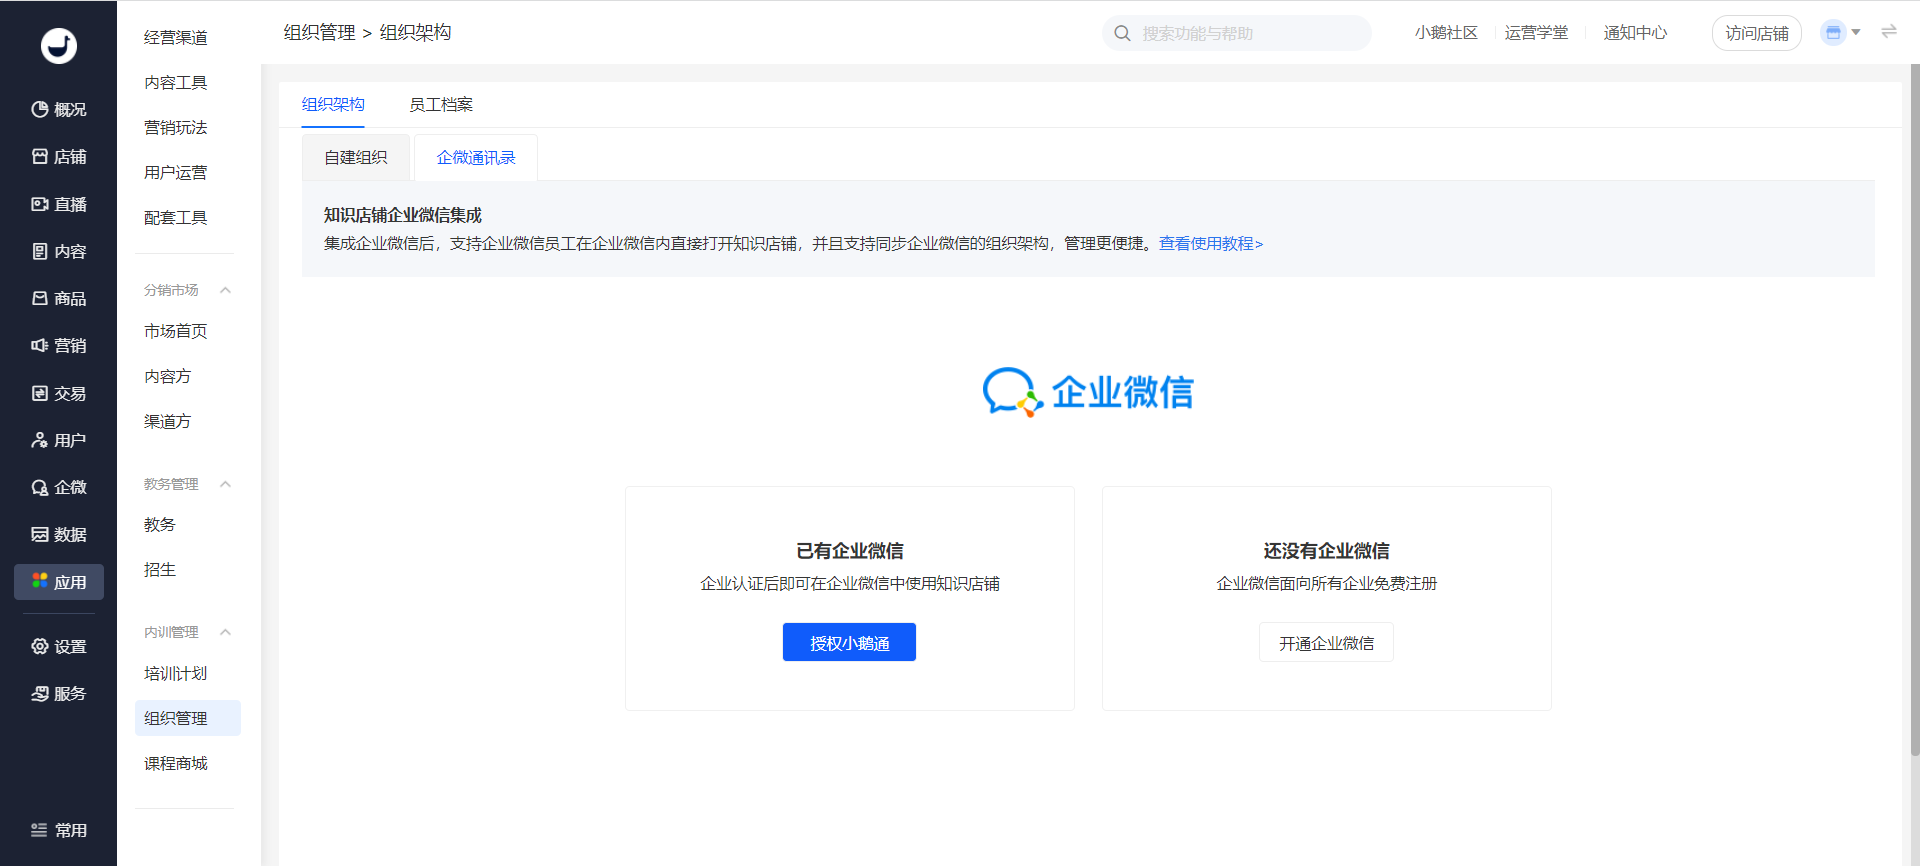Open 配套工具 in the submenu
Viewport: 1920px width, 866px height.
point(176,217)
